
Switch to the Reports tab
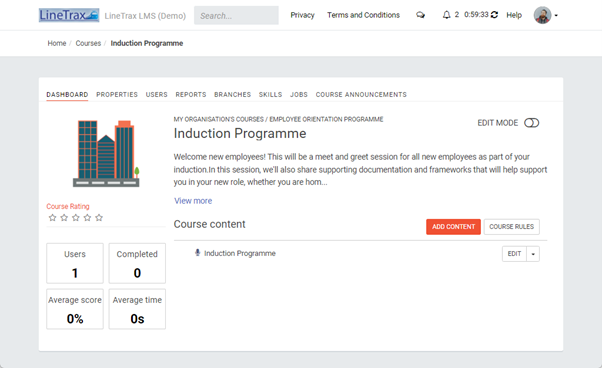191,94
